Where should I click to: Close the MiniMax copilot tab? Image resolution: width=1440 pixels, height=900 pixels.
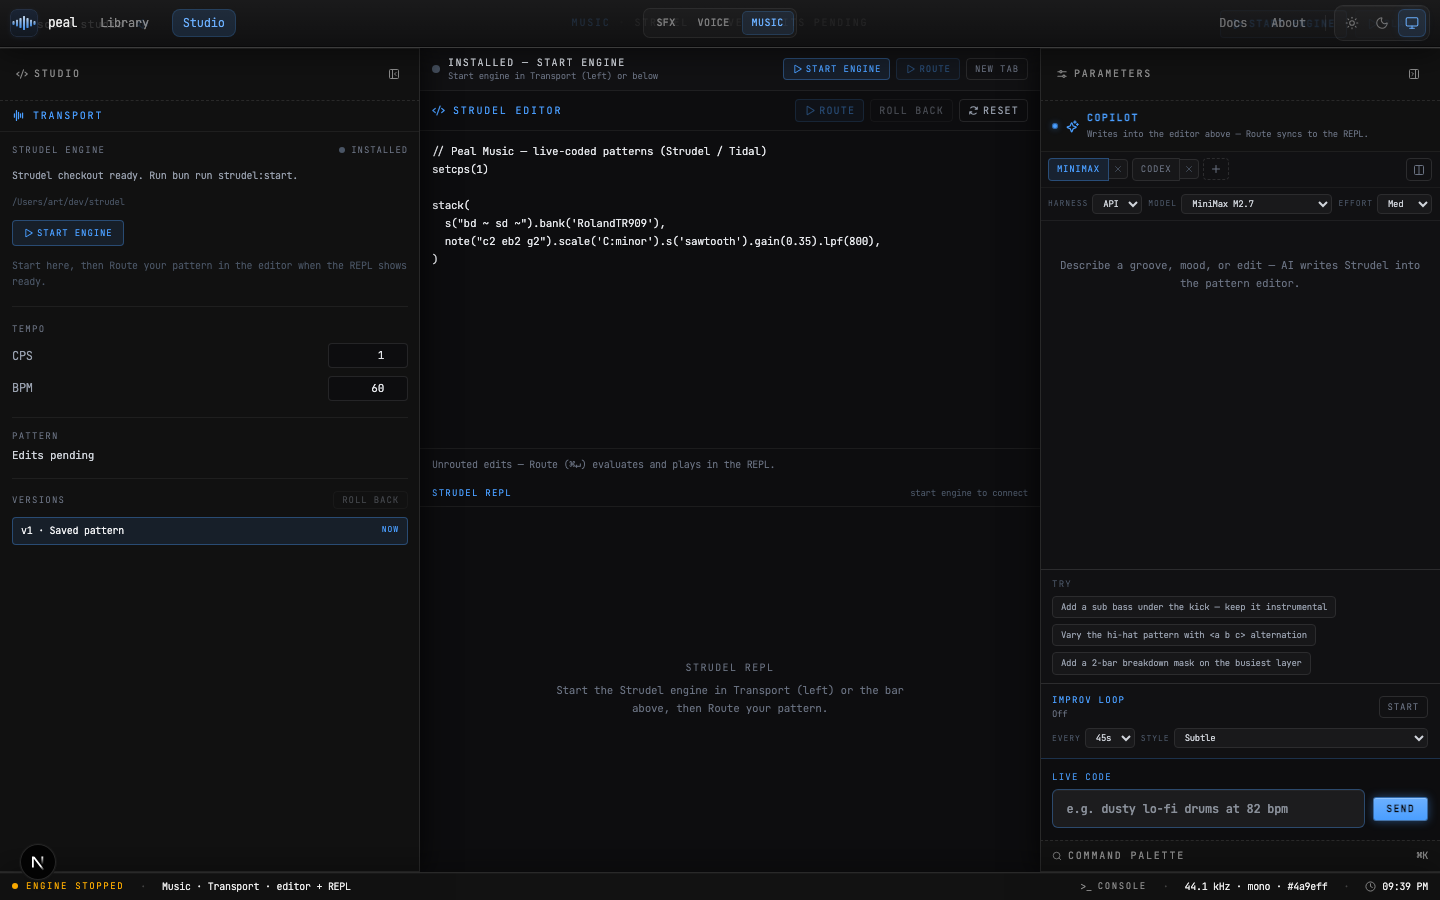(x=1118, y=169)
